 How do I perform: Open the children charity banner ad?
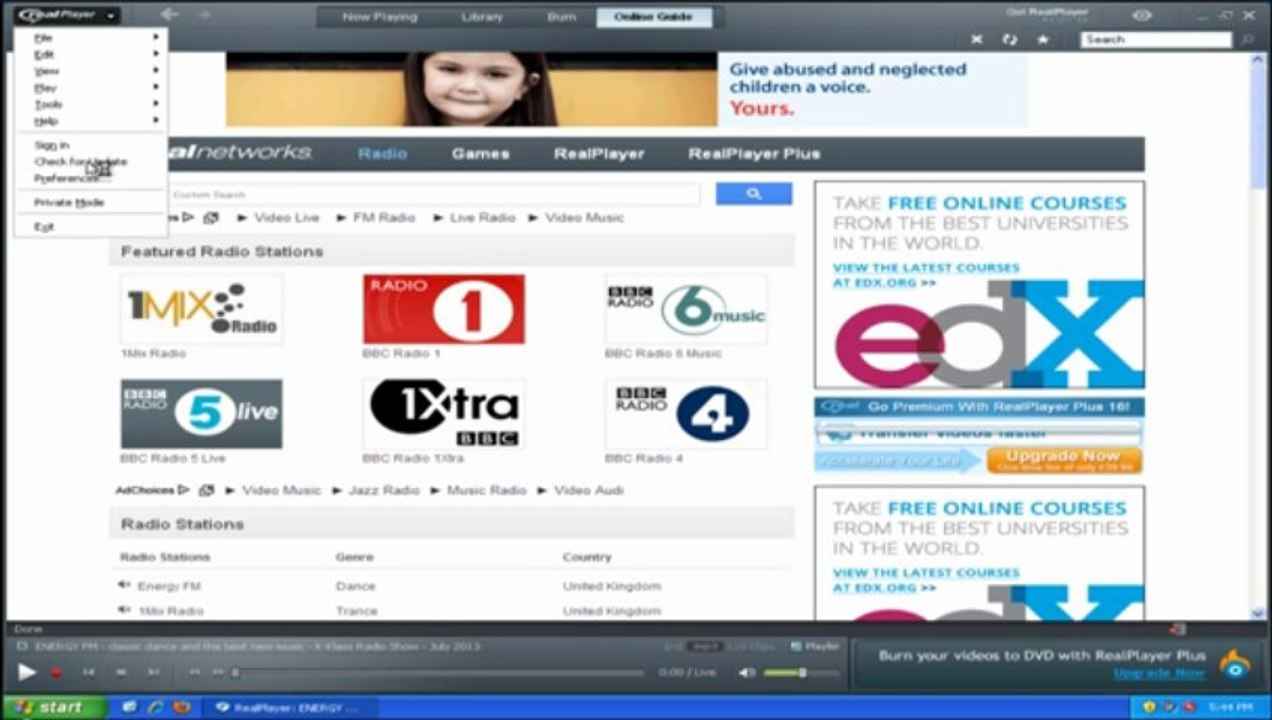click(x=626, y=89)
